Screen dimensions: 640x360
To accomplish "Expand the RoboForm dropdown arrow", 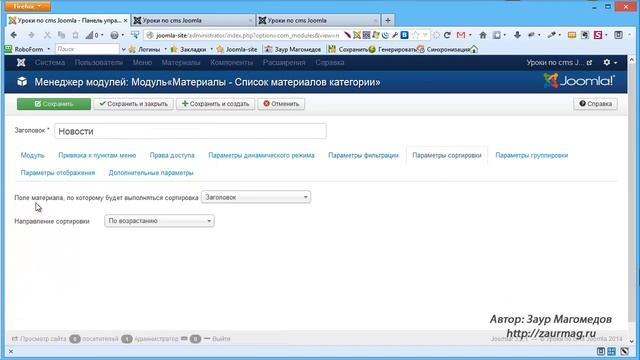I will (49, 49).
